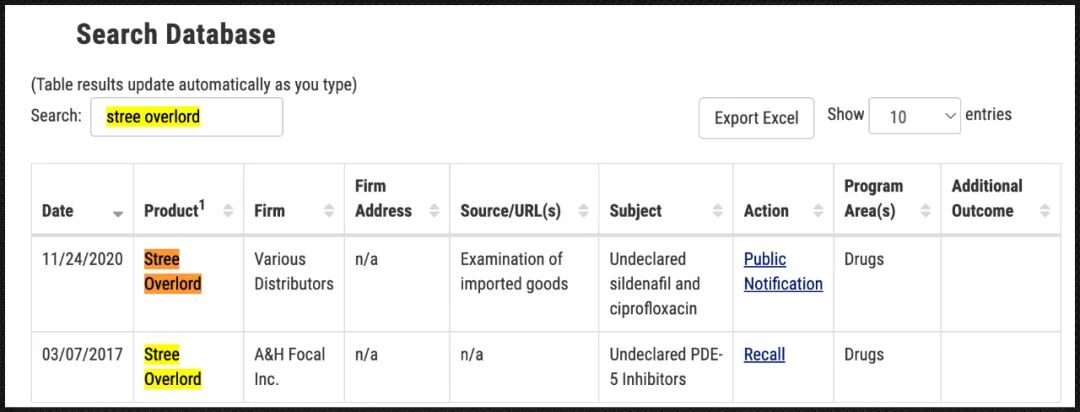The height and width of the screenshot is (412, 1080).
Task: Click the A&H Focal Inc. firm cell
Action: coord(294,367)
